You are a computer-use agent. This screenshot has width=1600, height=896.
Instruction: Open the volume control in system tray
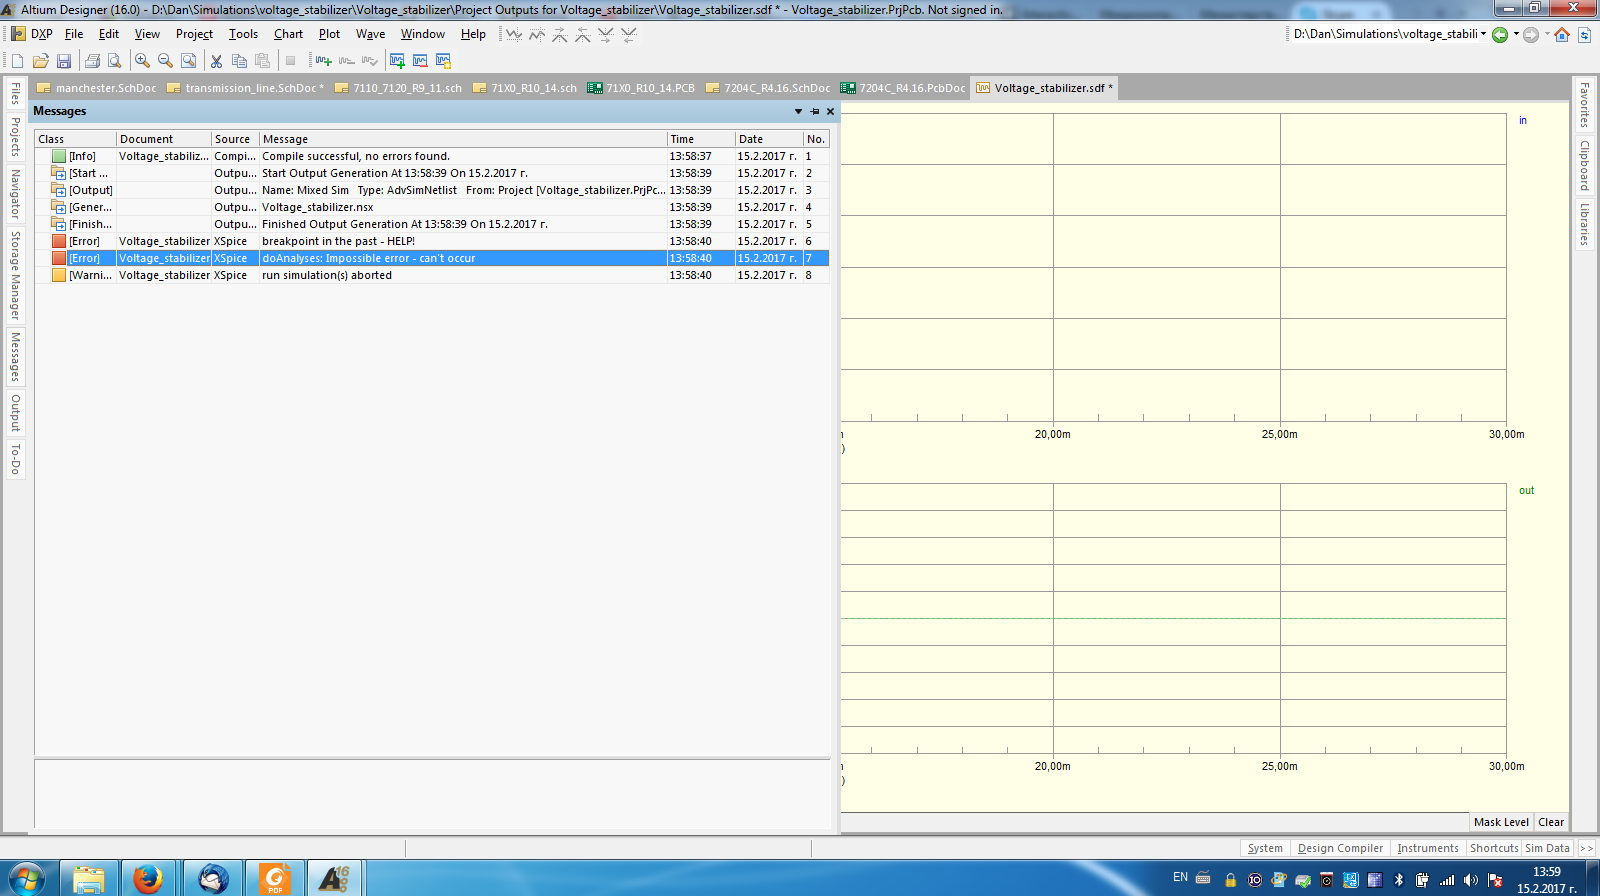click(1470, 880)
